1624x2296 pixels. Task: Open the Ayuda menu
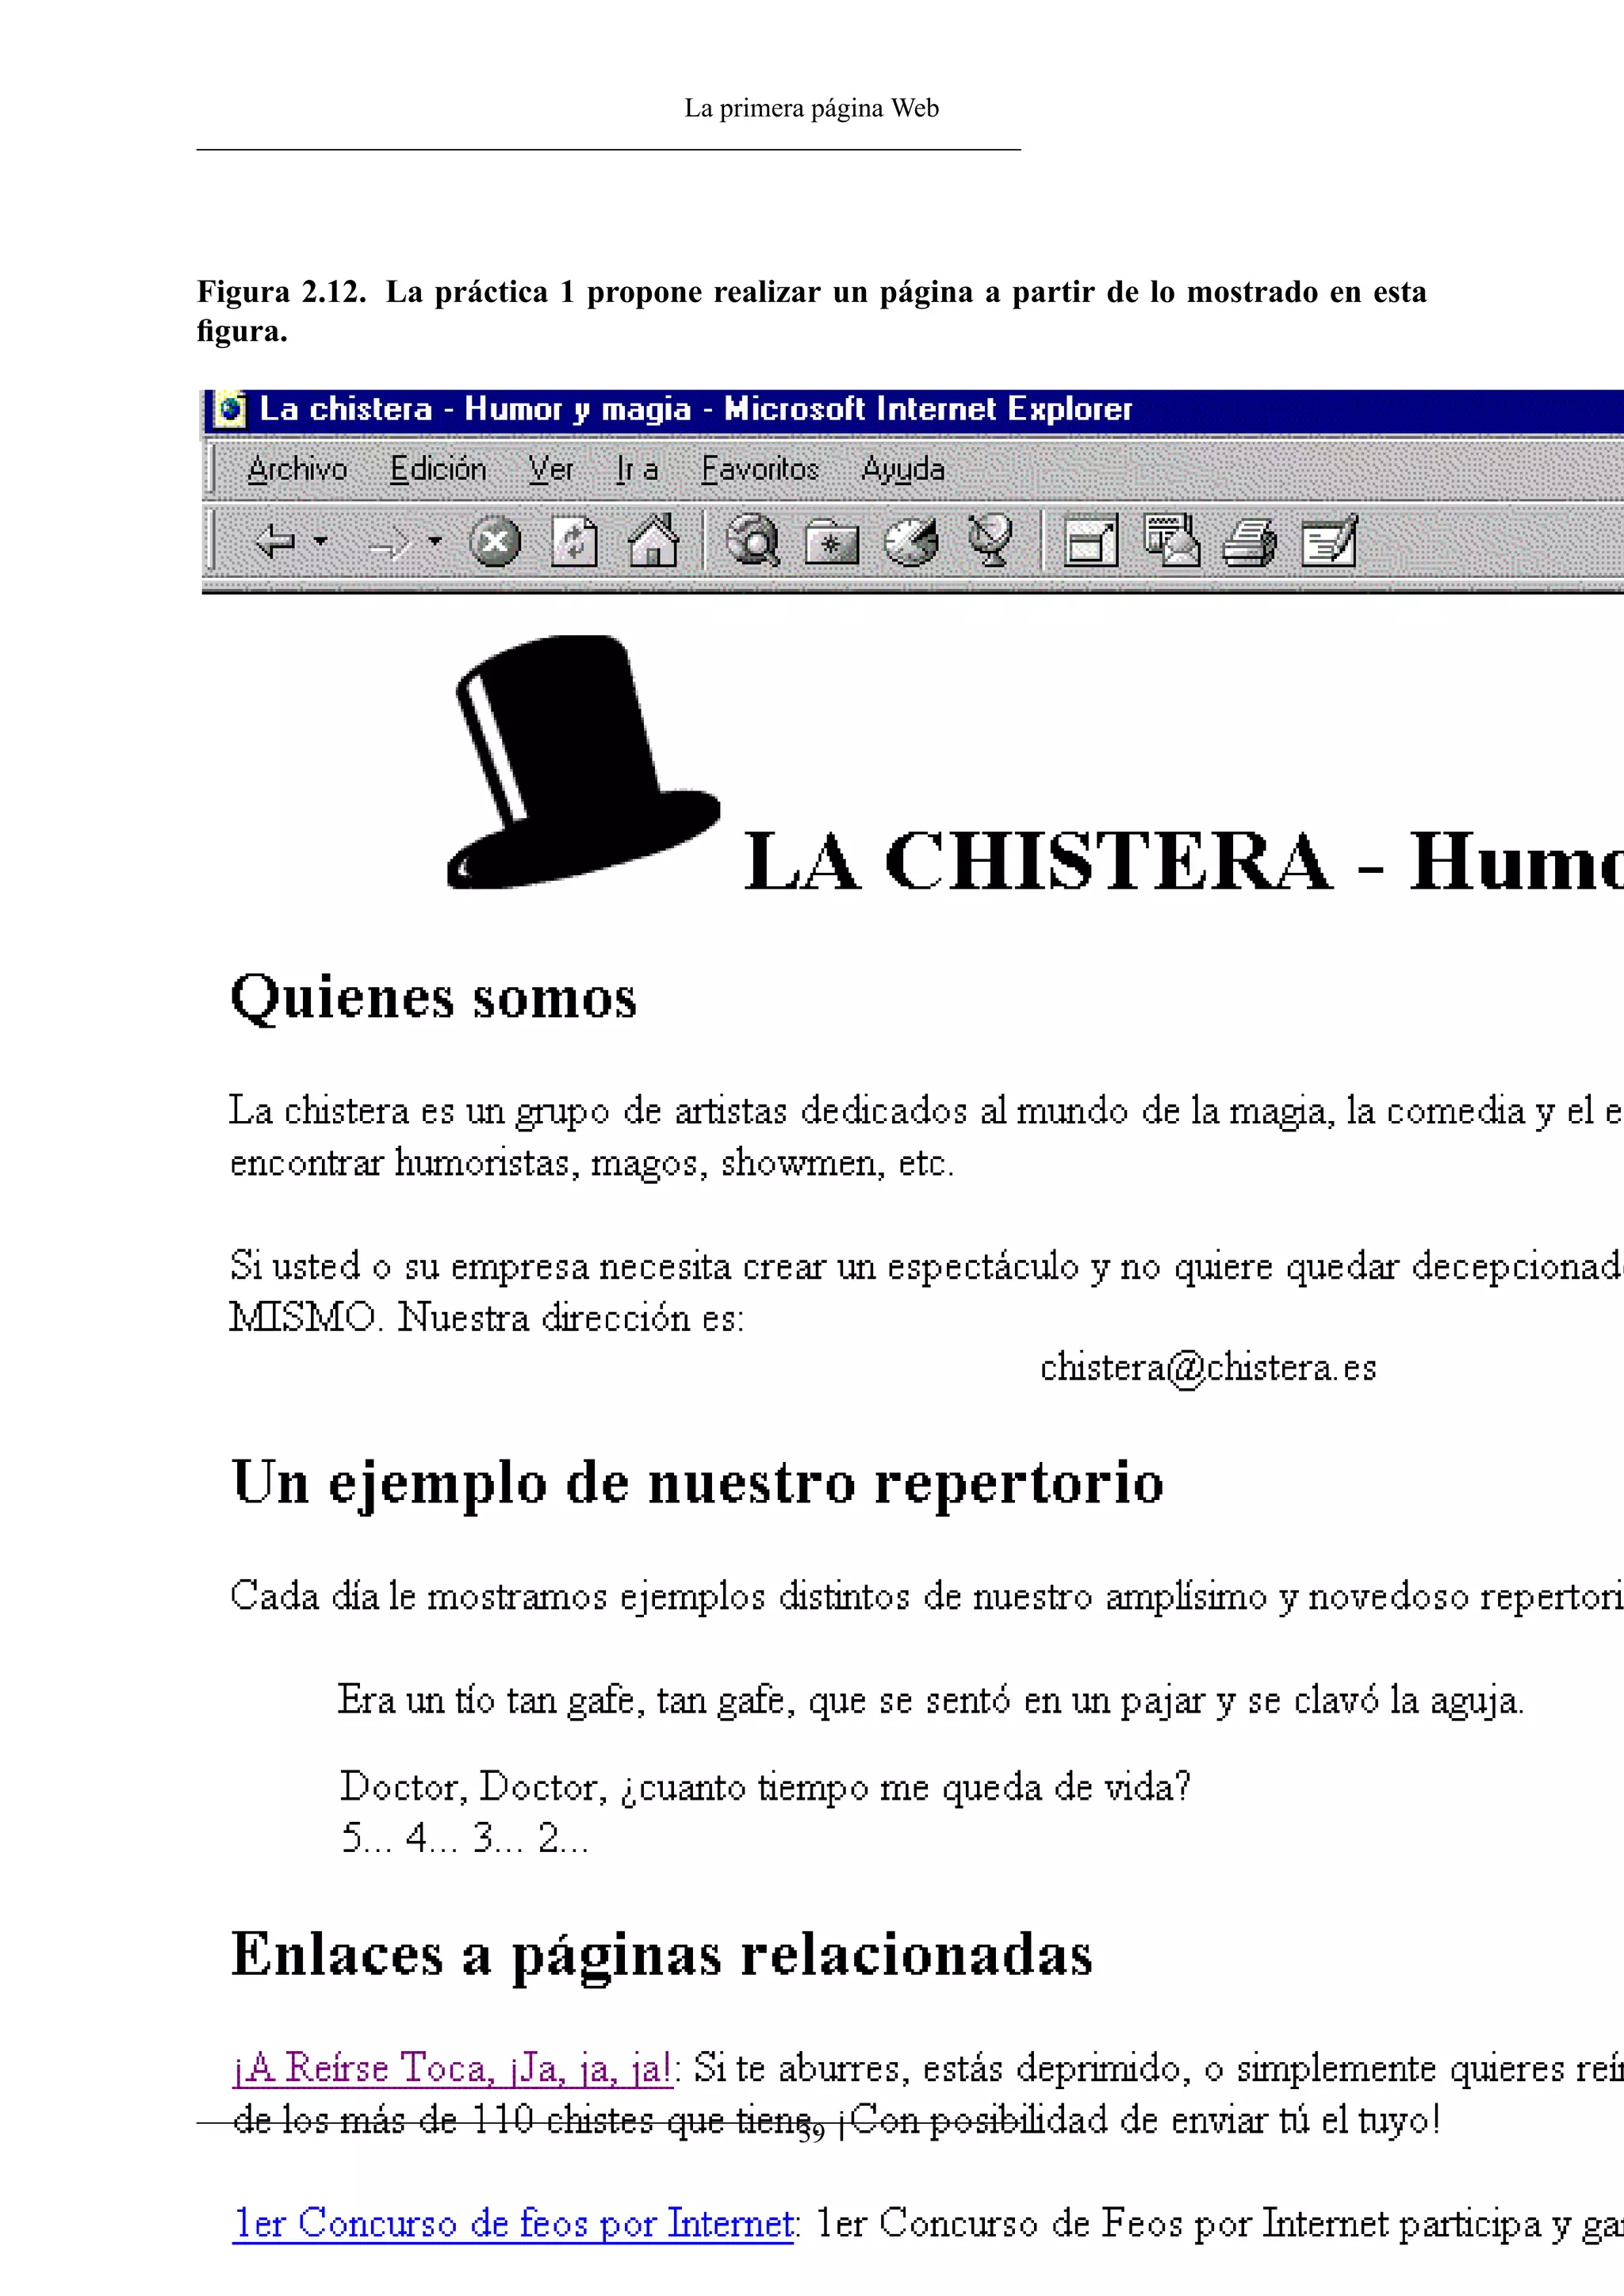coord(903,469)
